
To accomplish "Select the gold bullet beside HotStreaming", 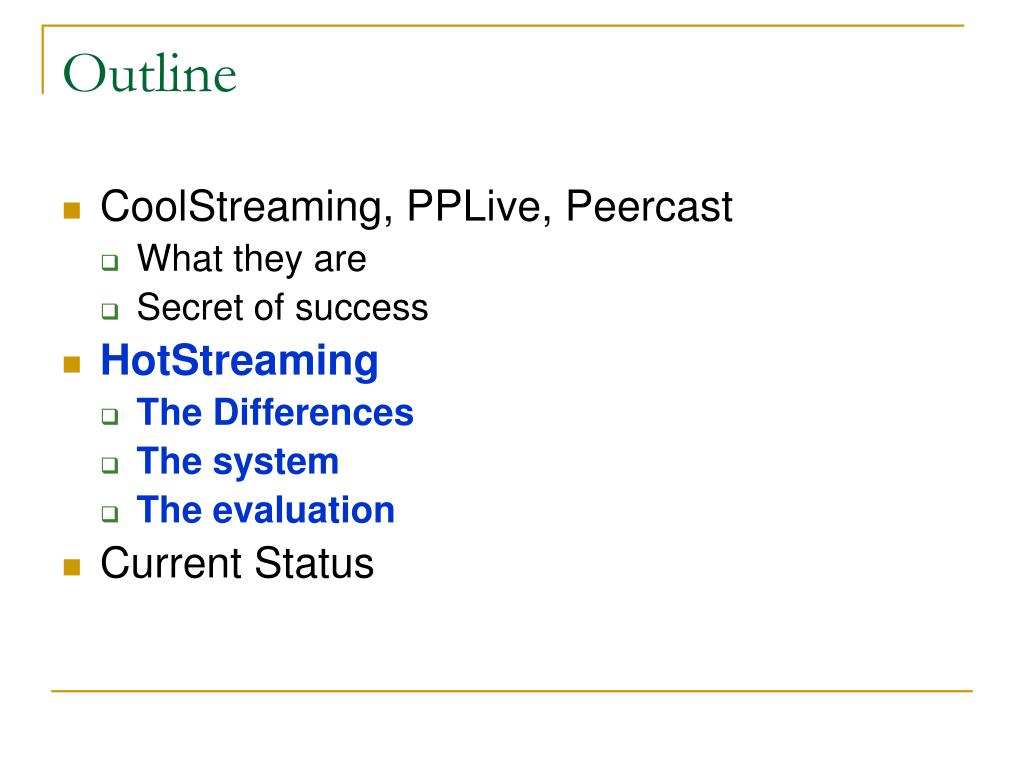I will [x=72, y=364].
